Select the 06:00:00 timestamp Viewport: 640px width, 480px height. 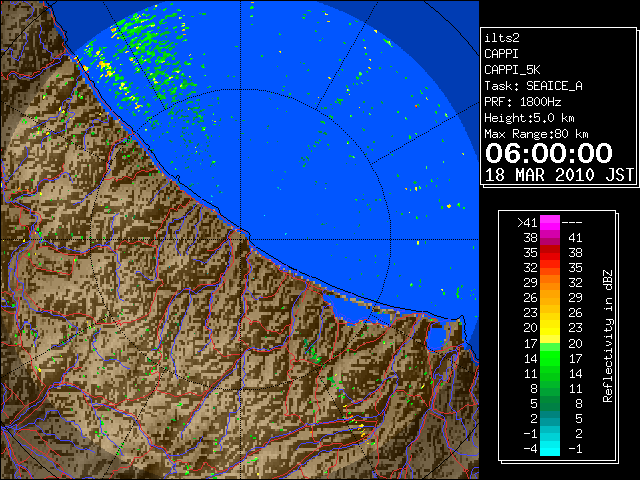tap(549, 153)
